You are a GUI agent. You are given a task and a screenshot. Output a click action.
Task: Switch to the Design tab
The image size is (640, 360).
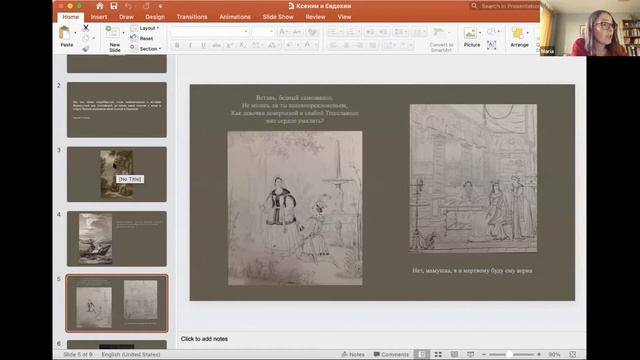point(155,17)
